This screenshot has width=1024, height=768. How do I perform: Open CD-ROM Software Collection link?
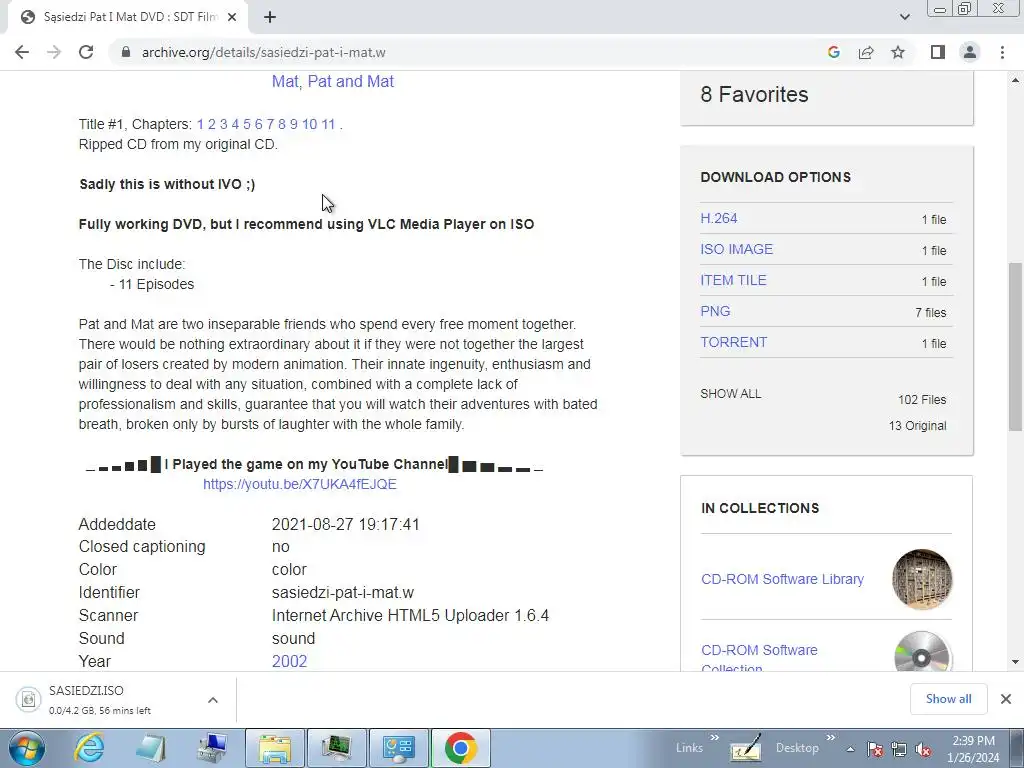coord(759,658)
